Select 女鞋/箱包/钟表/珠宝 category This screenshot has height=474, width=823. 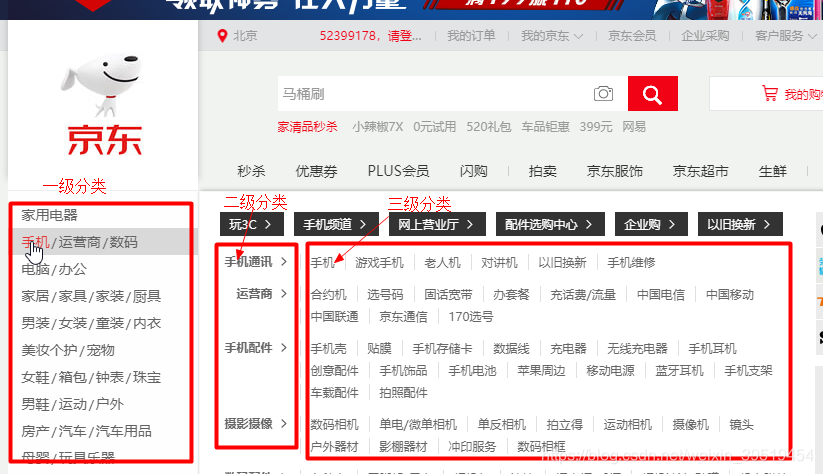click(x=91, y=377)
